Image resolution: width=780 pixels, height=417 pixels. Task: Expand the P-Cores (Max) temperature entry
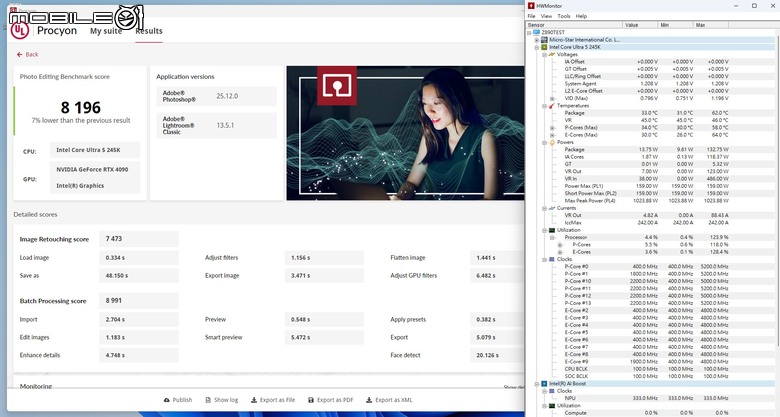(552, 128)
